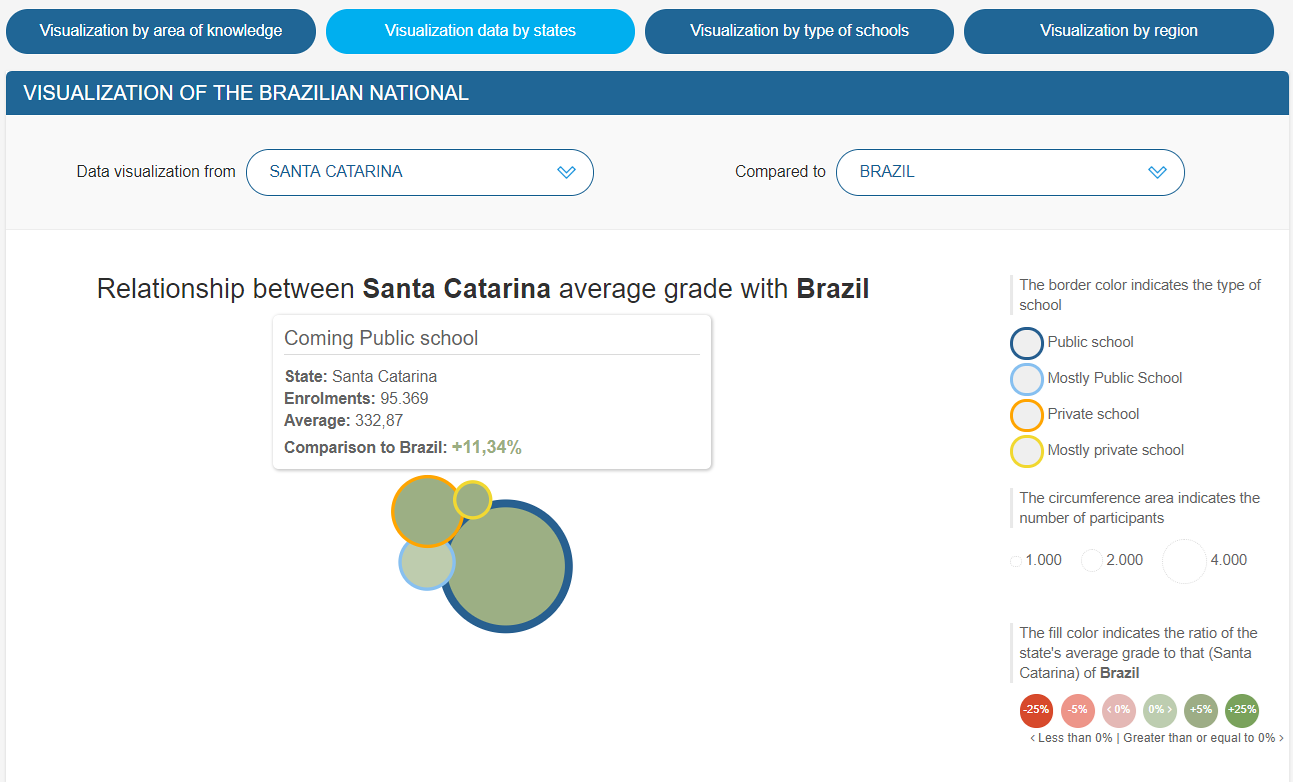This screenshot has width=1293, height=782.
Task: Click the Mostly Public School legend circle
Action: [1027, 379]
